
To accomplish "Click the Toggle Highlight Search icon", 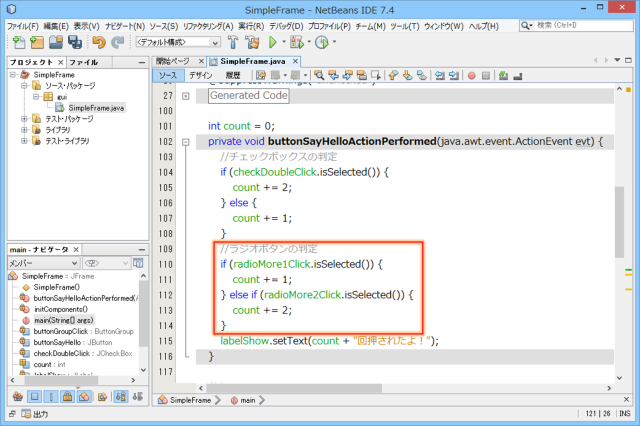I will (x=362, y=75).
